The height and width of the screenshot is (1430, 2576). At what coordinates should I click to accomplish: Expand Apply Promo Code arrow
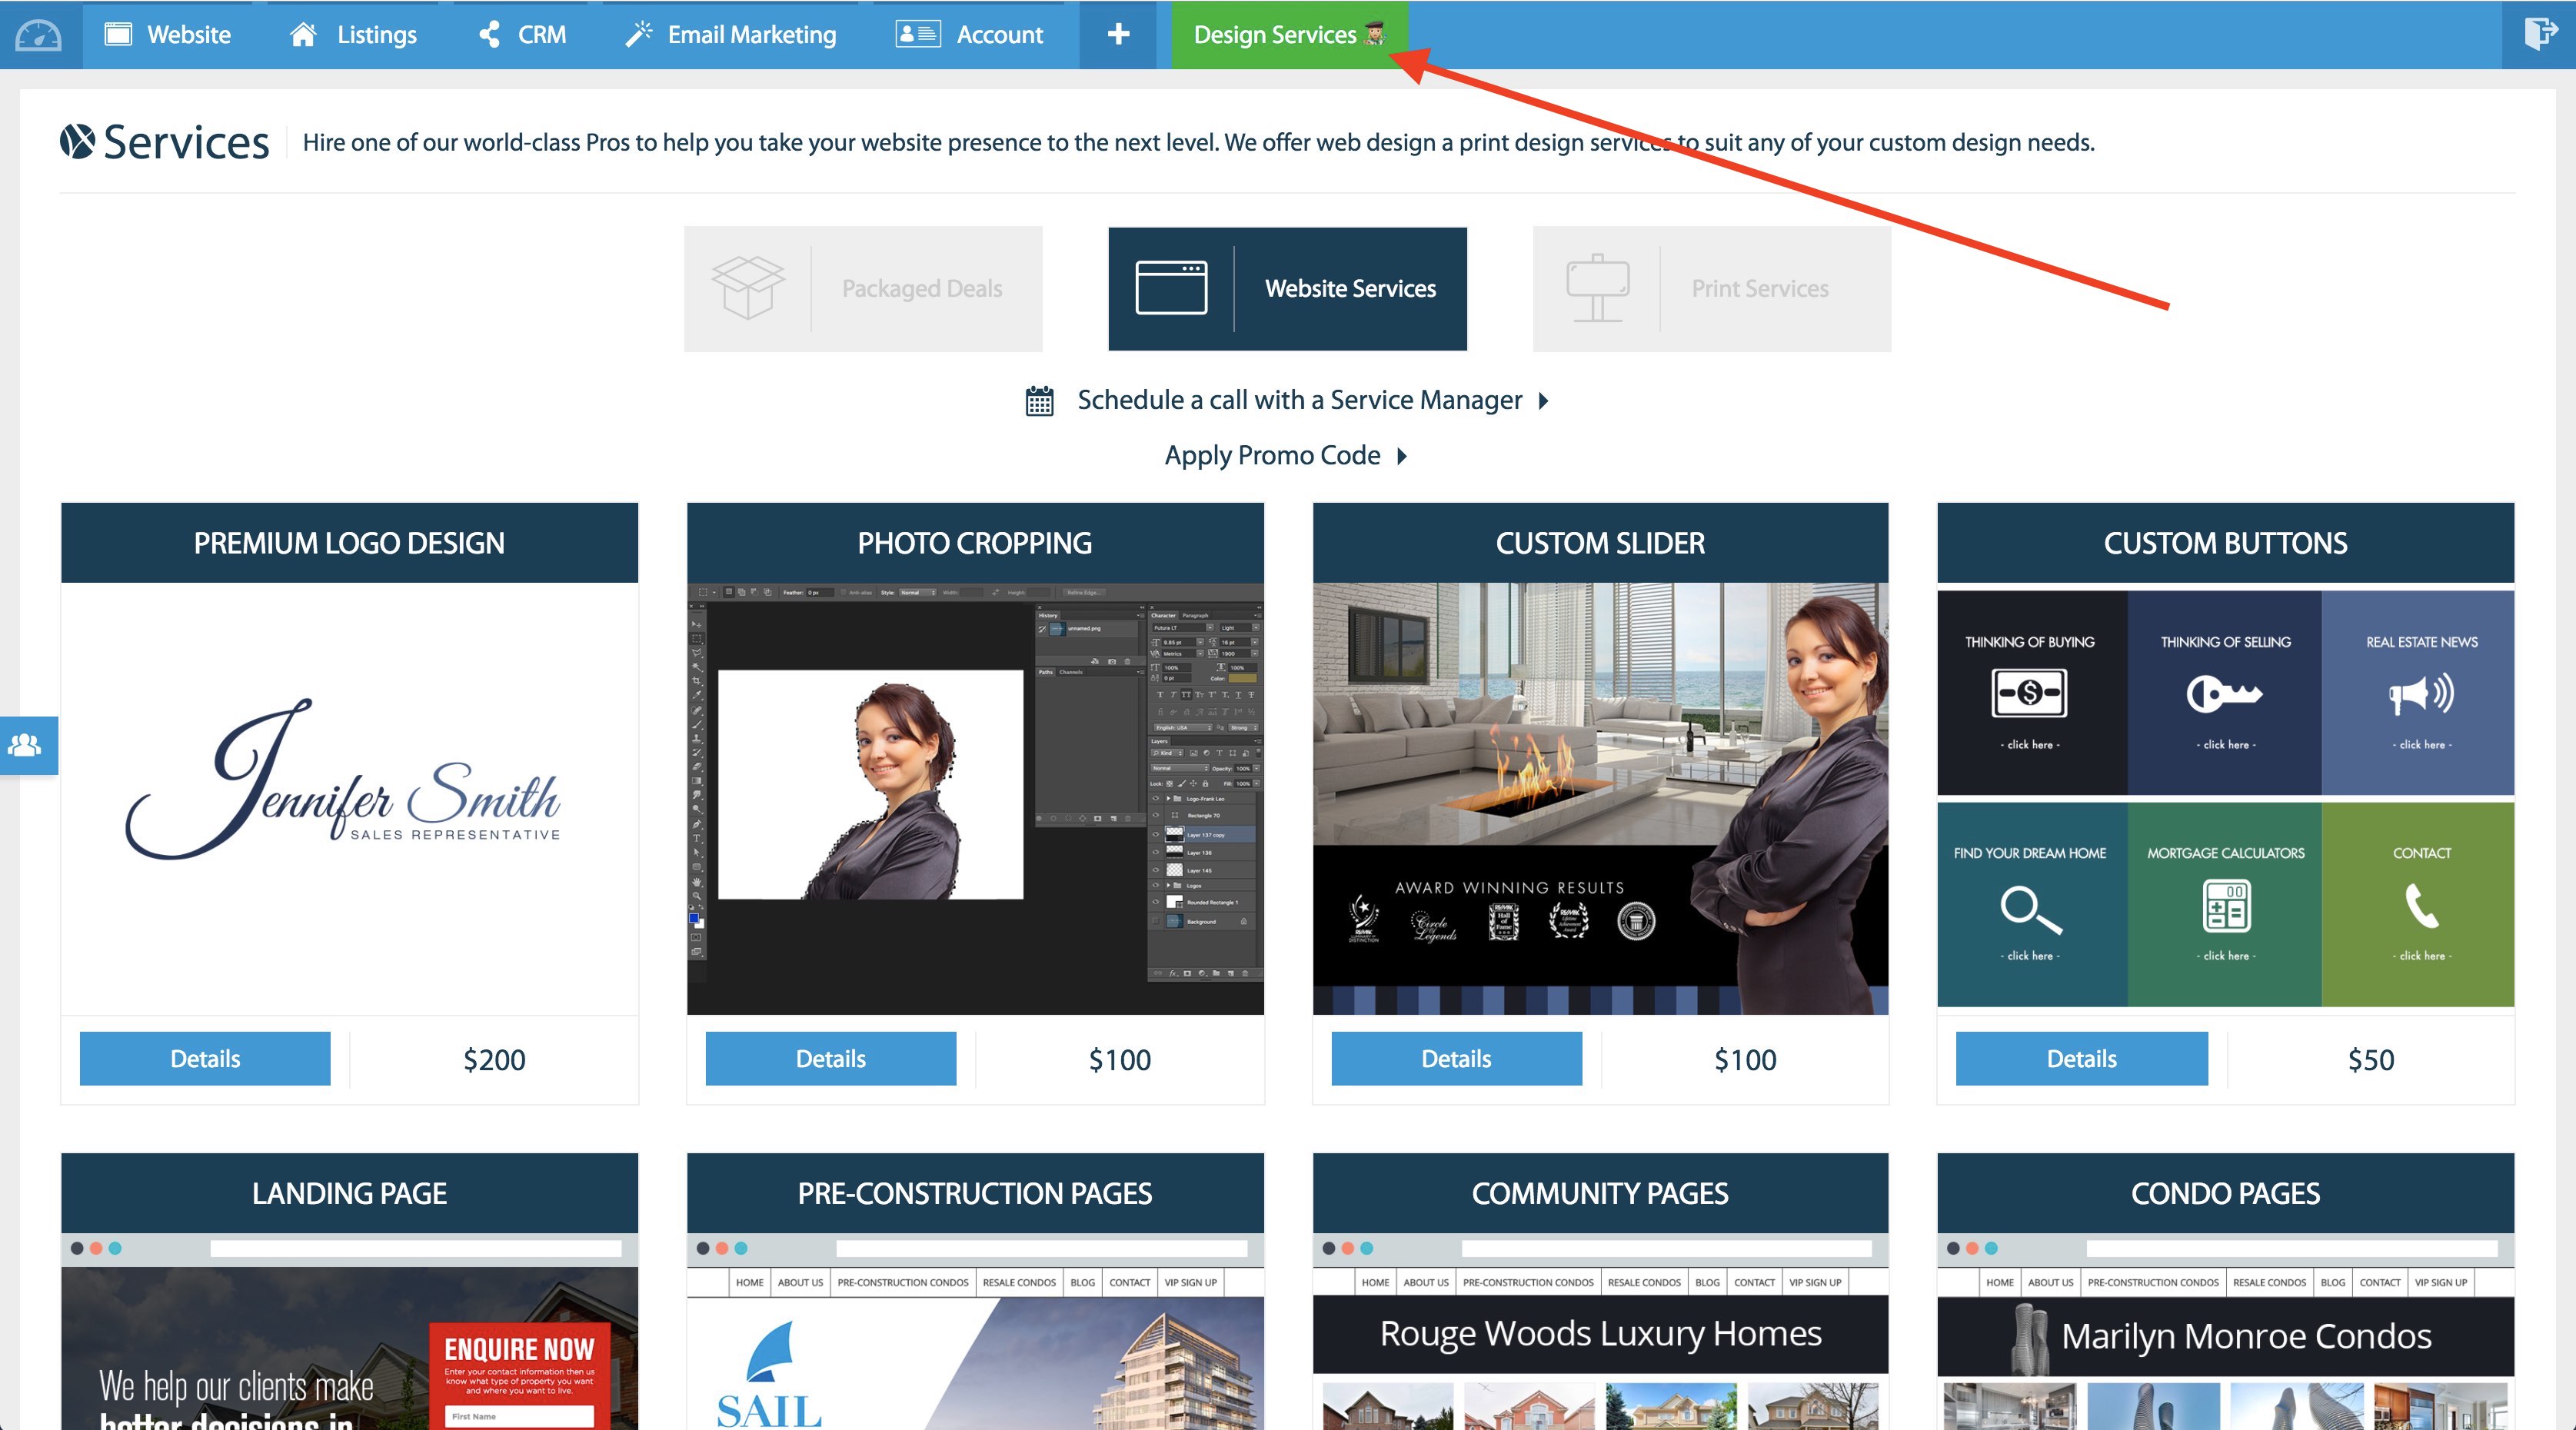tap(1402, 456)
